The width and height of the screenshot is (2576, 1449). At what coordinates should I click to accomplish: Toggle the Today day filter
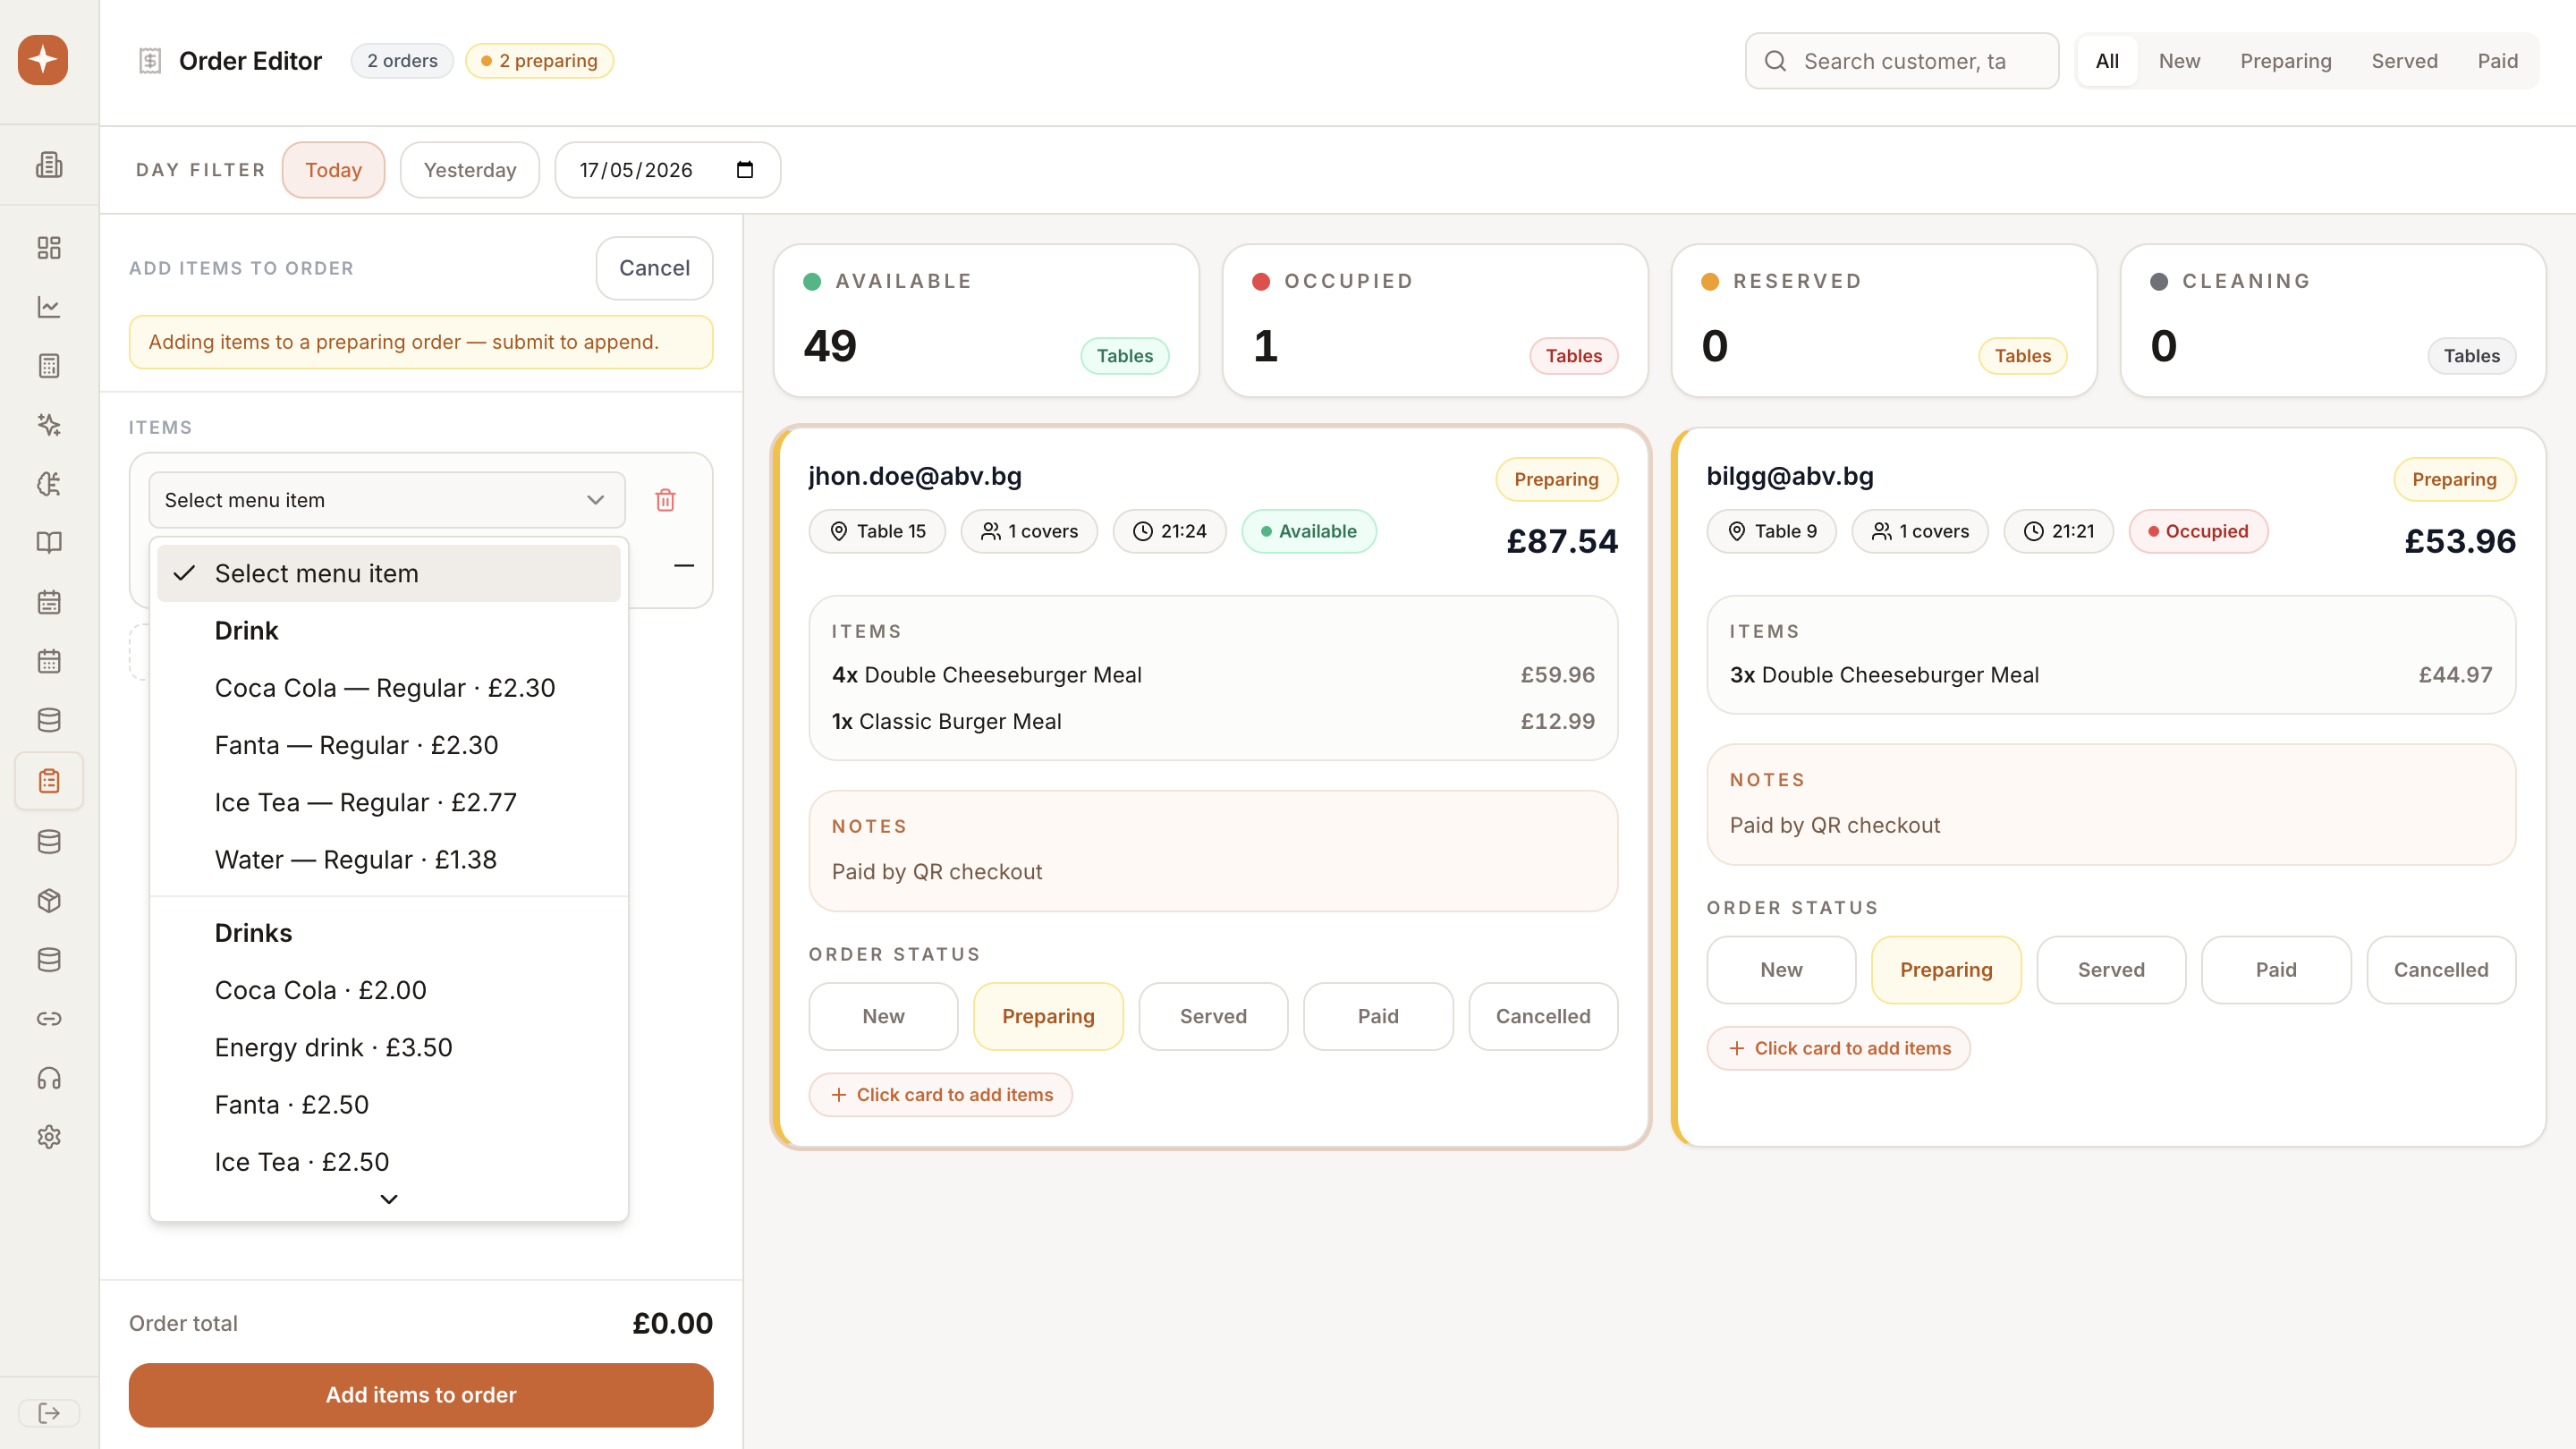tap(333, 170)
